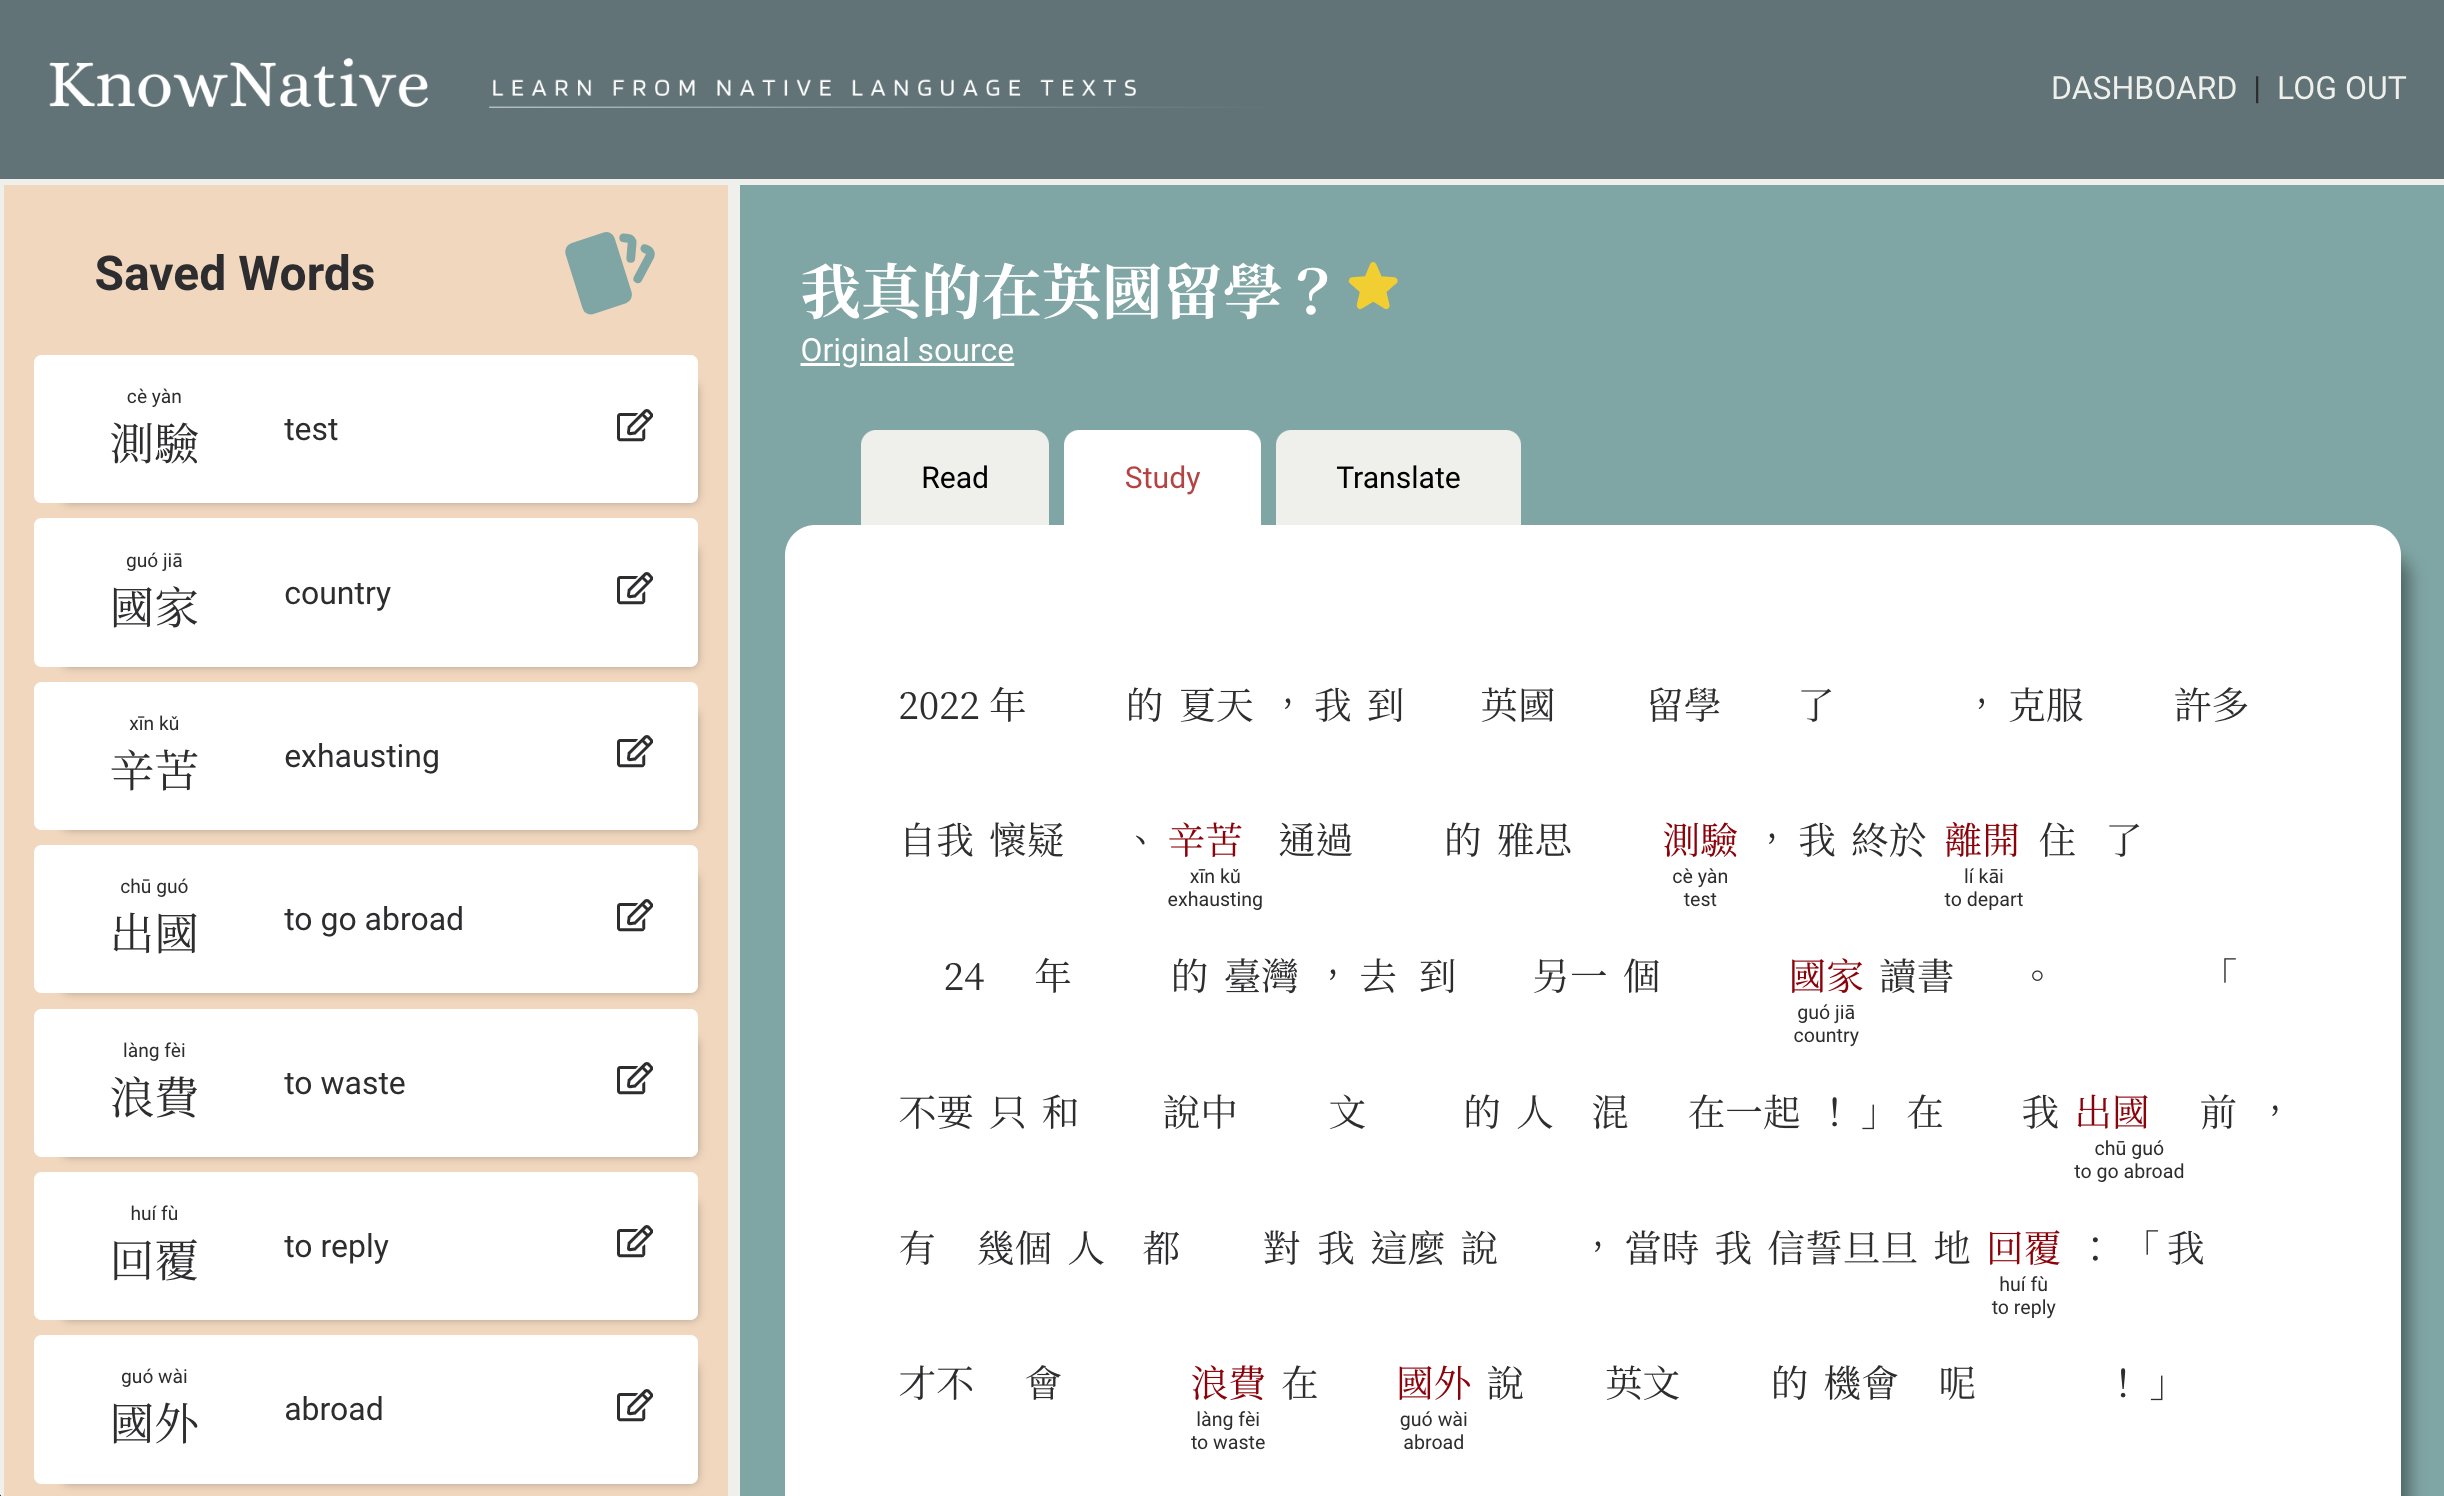
Task: Click the KnowNative logo
Action: click(239, 85)
